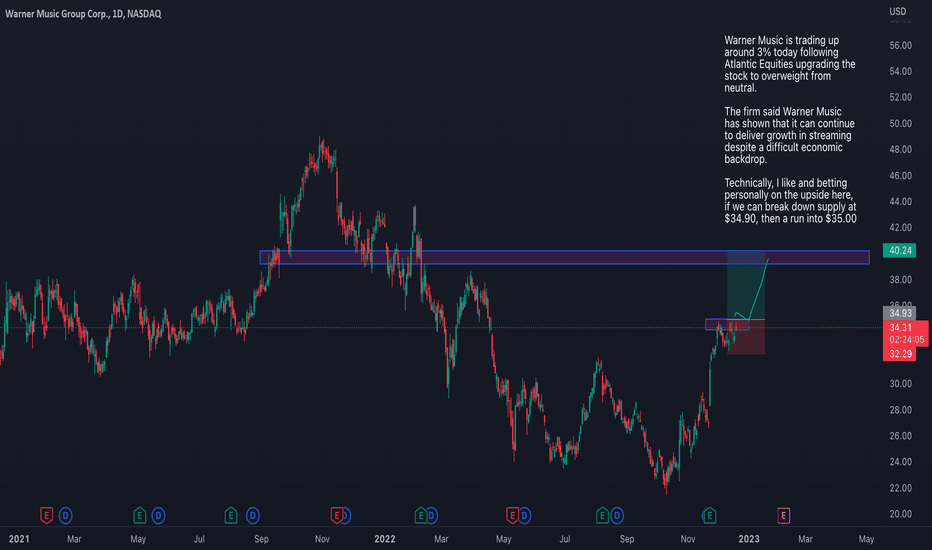Click the 30.00 price axis label
932x550 pixels.
click(x=900, y=384)
